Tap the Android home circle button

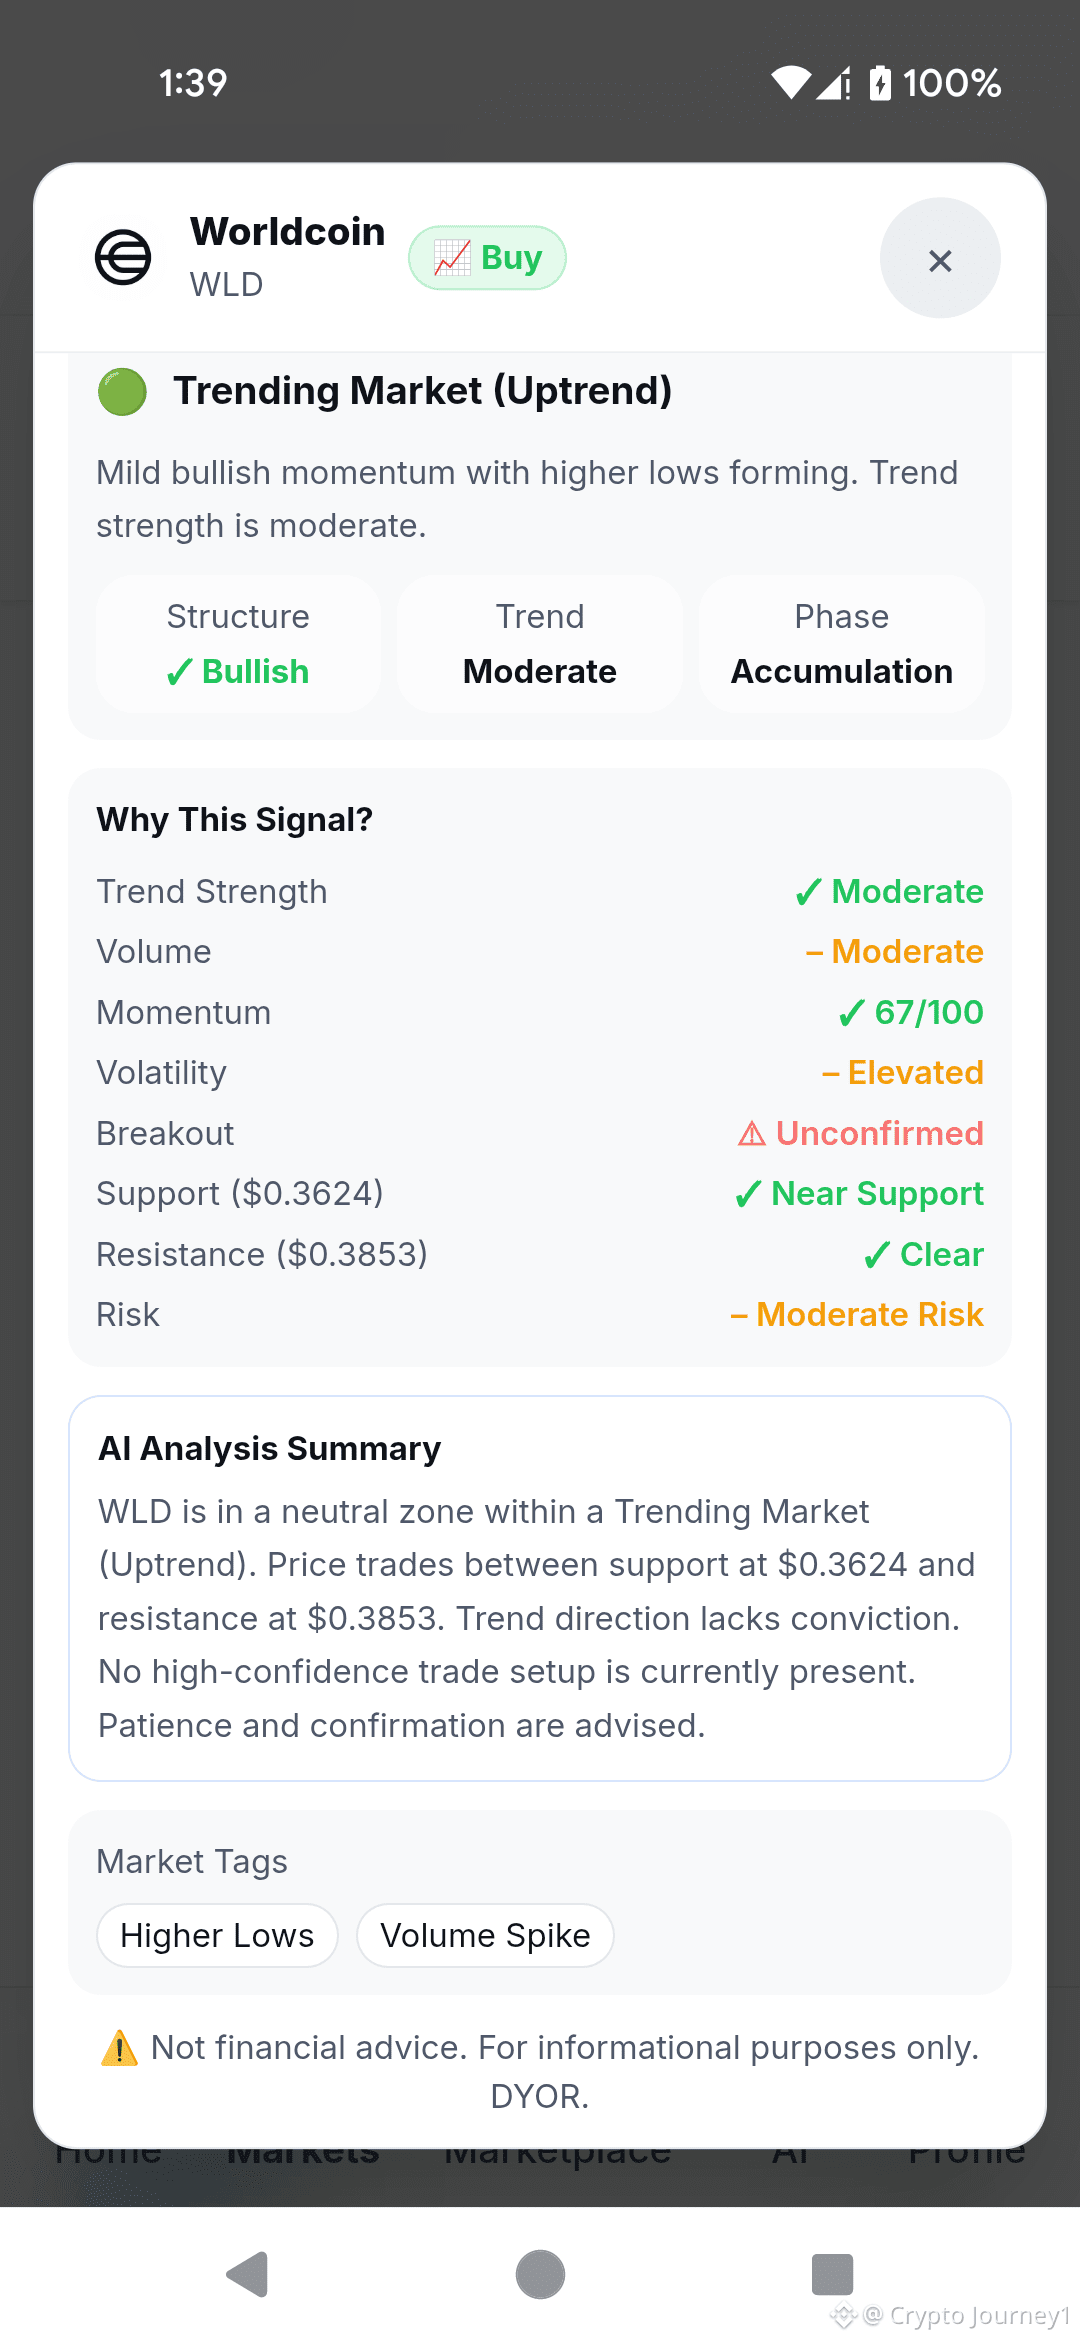540,2275
